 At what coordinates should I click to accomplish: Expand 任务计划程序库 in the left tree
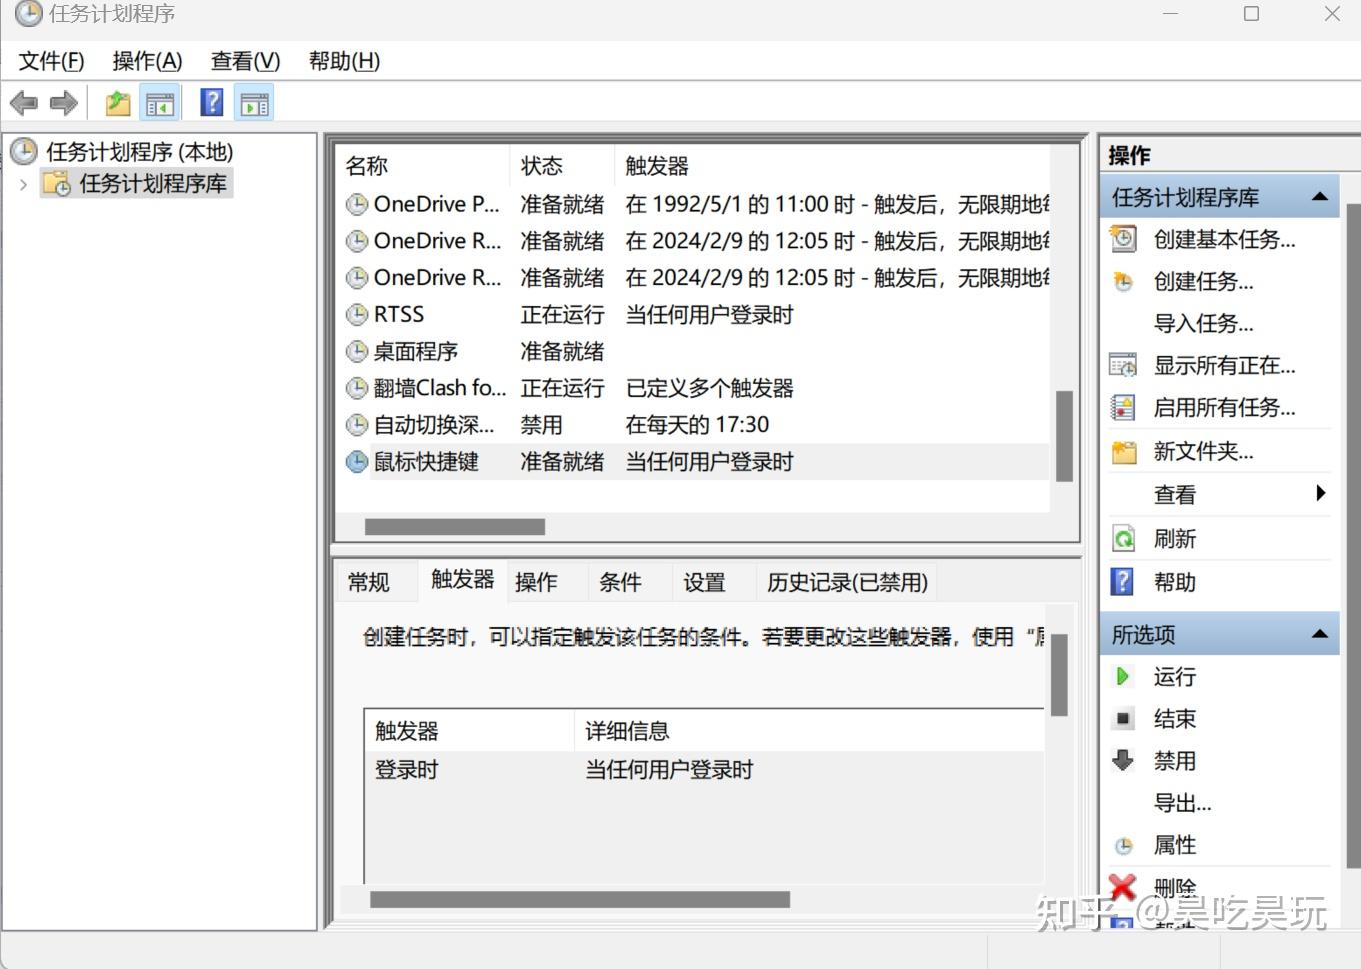click(22, 183)
